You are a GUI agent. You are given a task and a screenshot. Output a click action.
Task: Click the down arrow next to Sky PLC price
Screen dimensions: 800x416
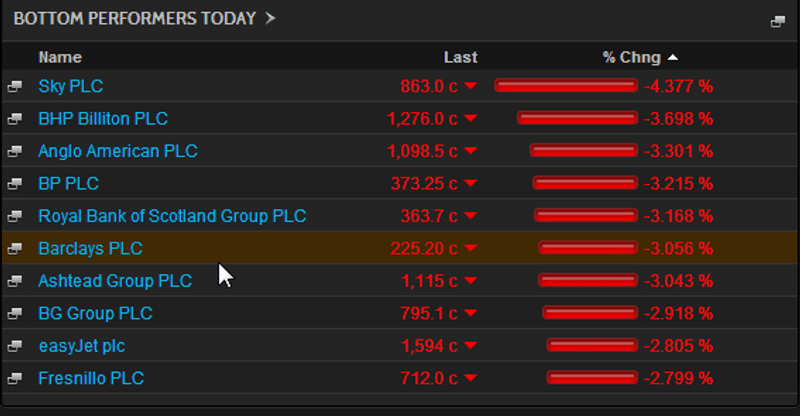[x=470, y=86]
